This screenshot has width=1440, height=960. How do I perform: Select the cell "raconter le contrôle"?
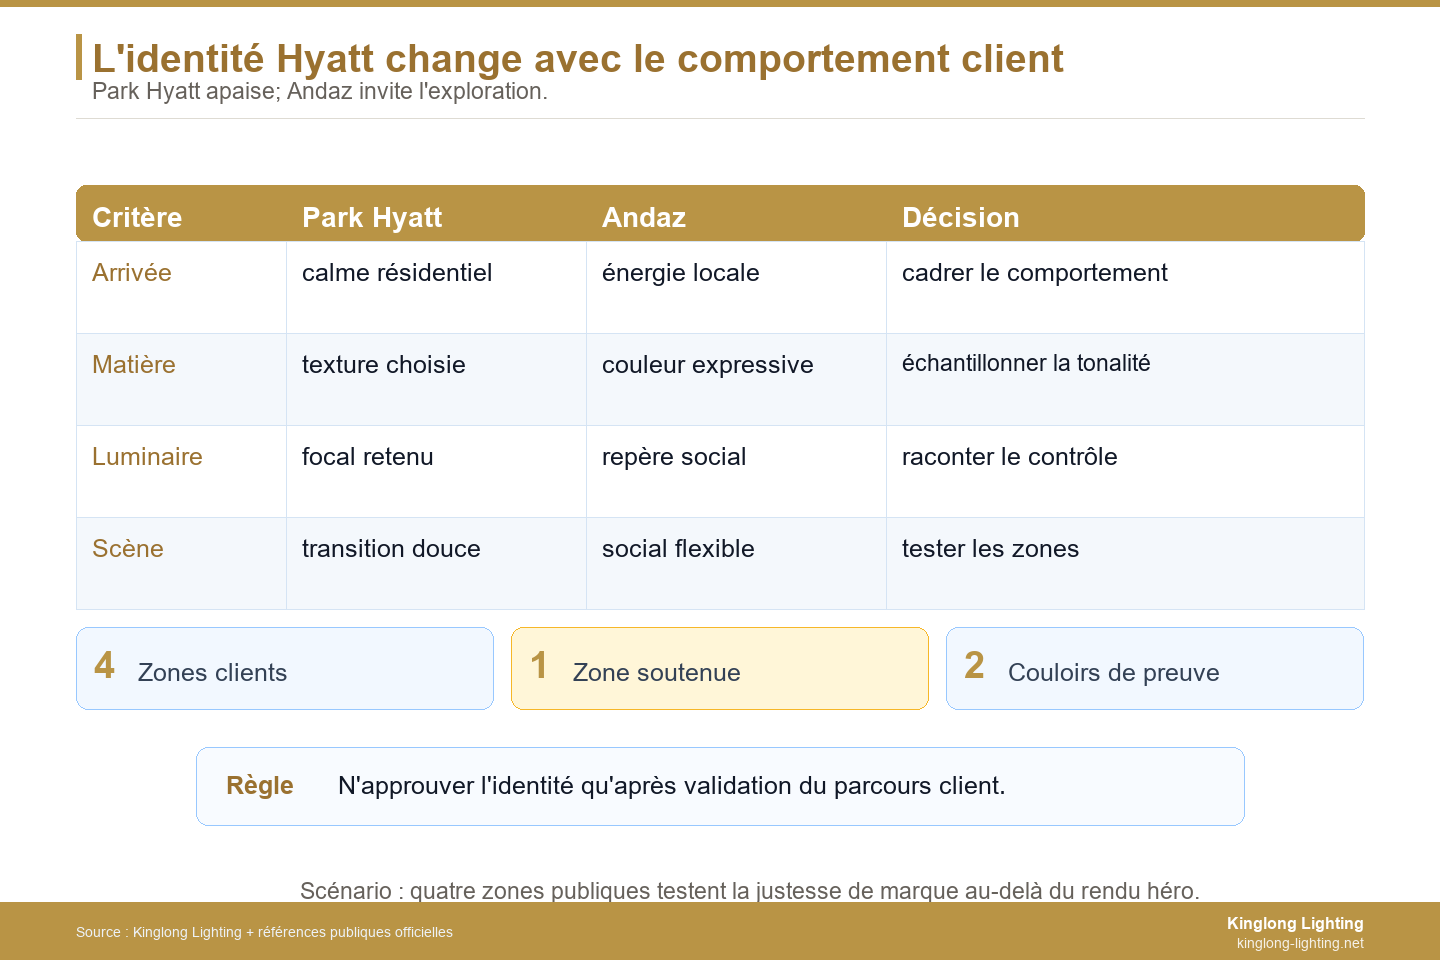(x=1010, y=457)
